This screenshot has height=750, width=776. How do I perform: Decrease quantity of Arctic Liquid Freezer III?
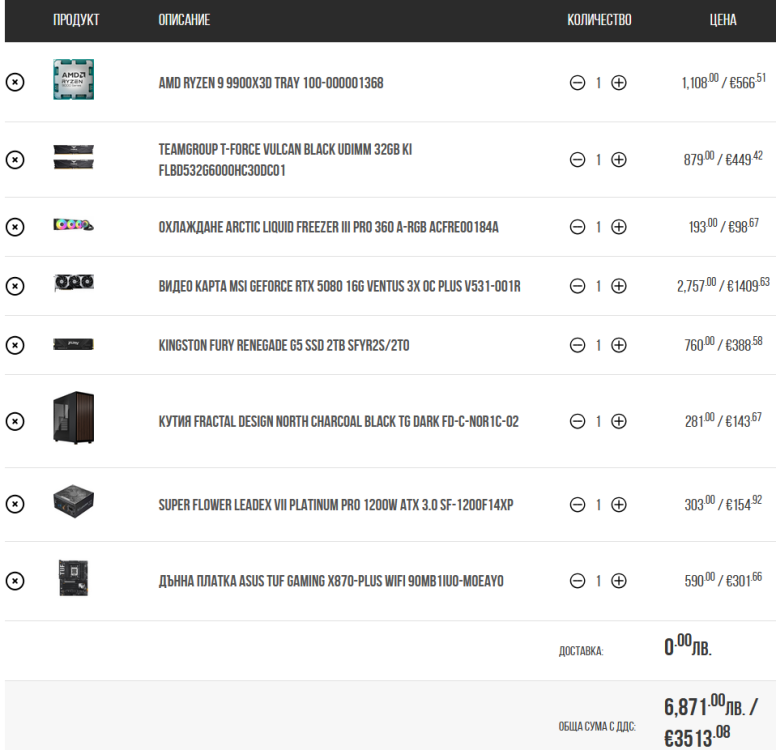pos(577,227)
